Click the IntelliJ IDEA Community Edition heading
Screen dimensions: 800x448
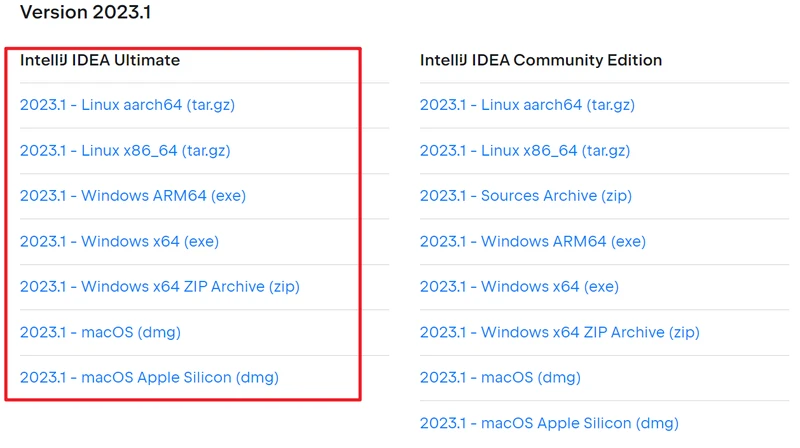tap(541, 60)
